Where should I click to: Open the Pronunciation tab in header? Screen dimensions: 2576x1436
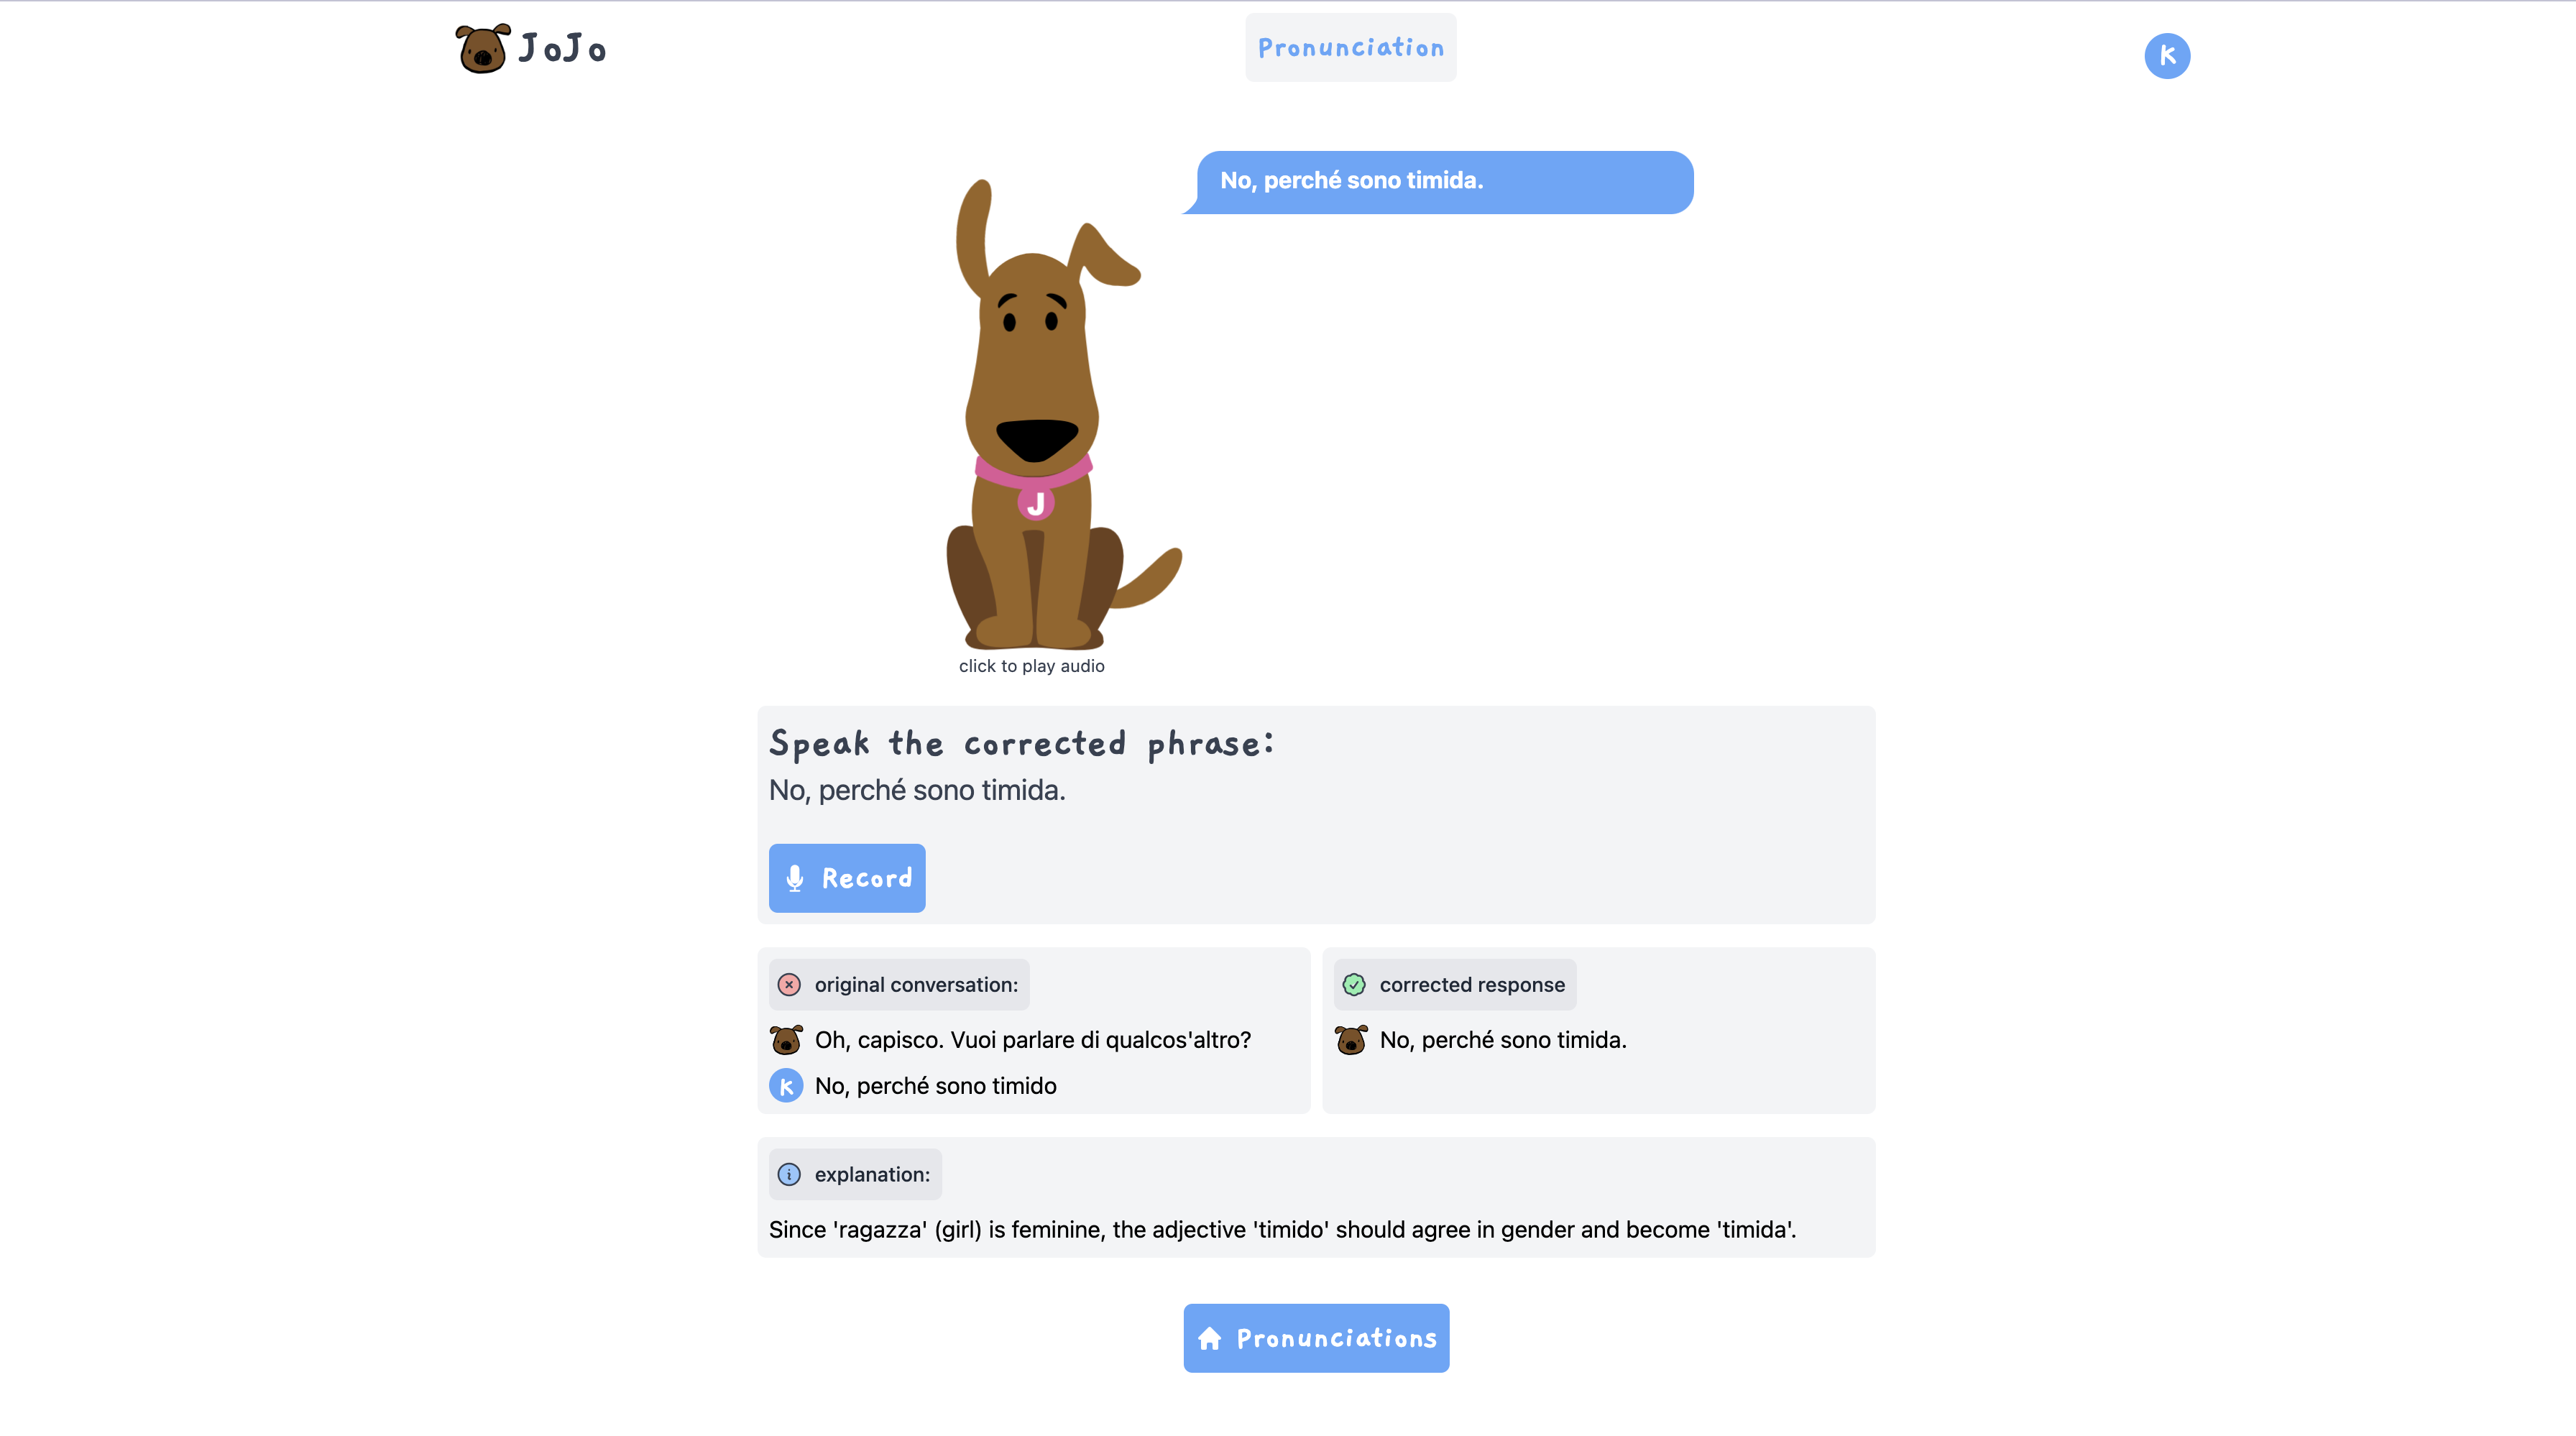1351,47
